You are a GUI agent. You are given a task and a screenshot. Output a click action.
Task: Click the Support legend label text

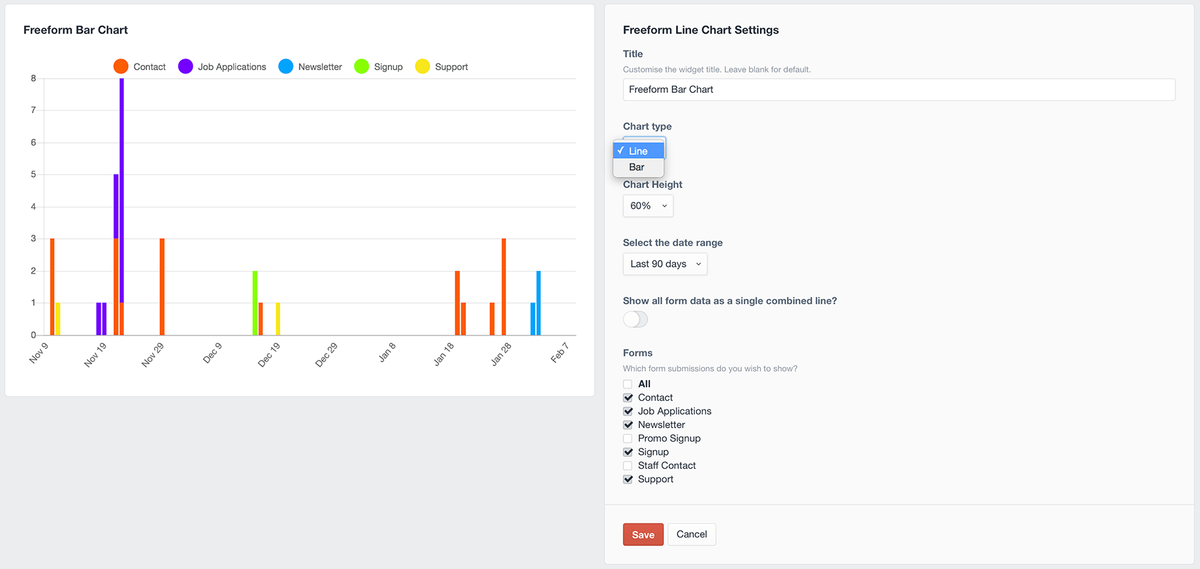[452, 67]
